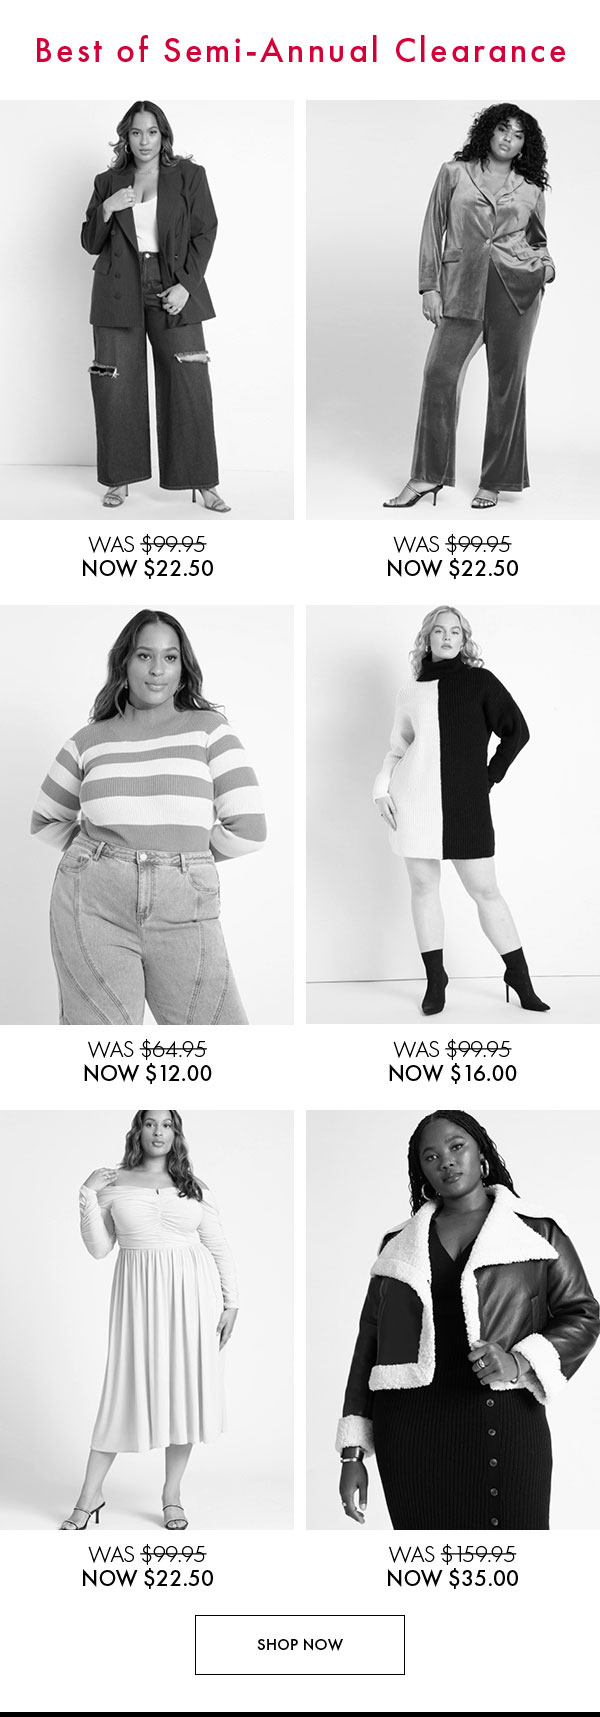Click WAS $99.95 under the velvet suit

pos(453,545)
